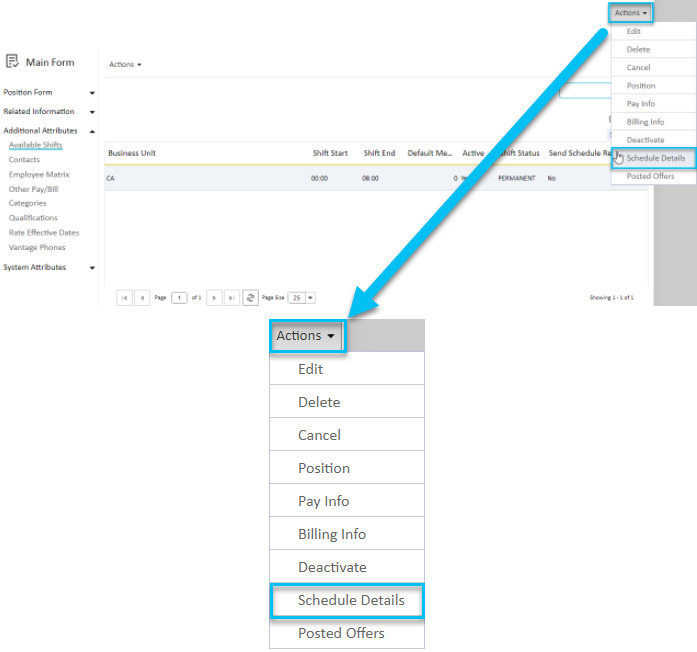Click the enlarged Actions dropdown button

click(x=307, y=336)
